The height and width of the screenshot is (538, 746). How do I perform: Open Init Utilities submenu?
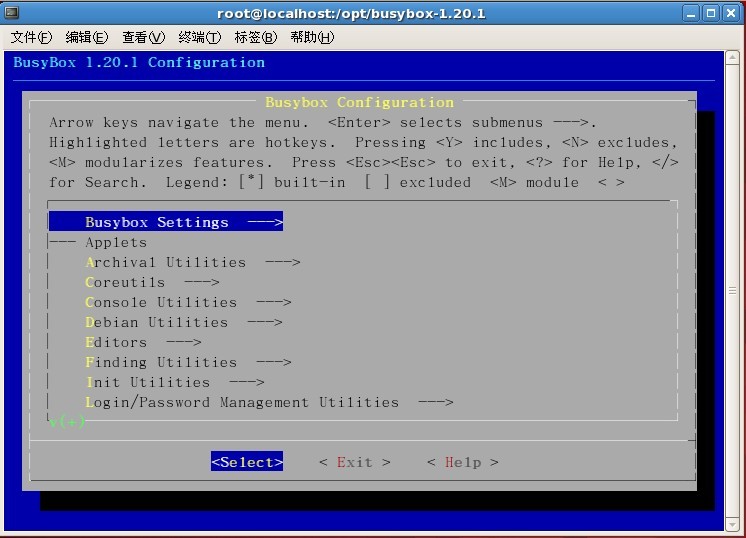(175, 382)
